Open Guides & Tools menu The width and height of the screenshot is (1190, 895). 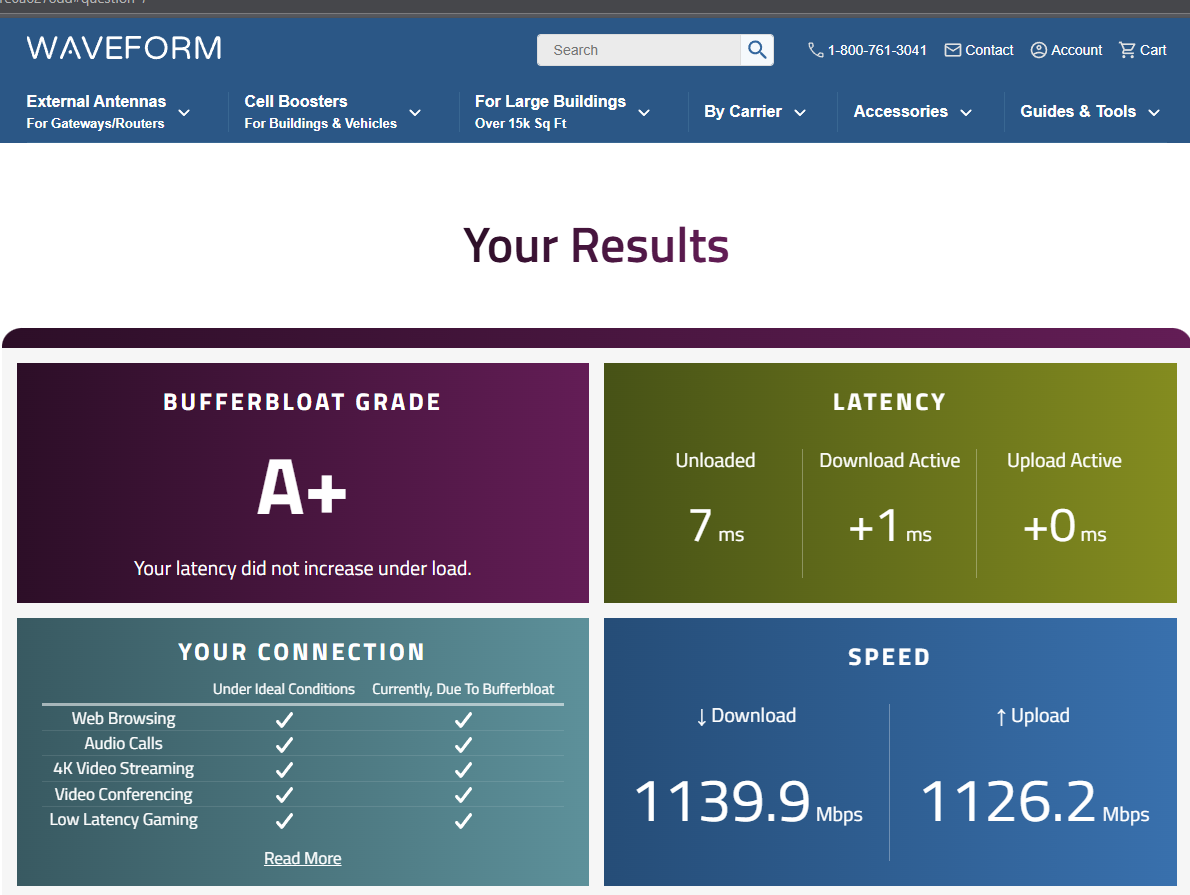click(1078, 112)
